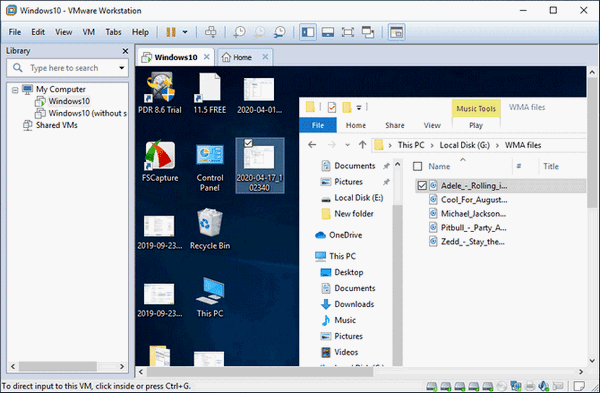Pause the VM with the suspend icon
The height and width of the screenshot is (393, 600).
click(171, 32)
